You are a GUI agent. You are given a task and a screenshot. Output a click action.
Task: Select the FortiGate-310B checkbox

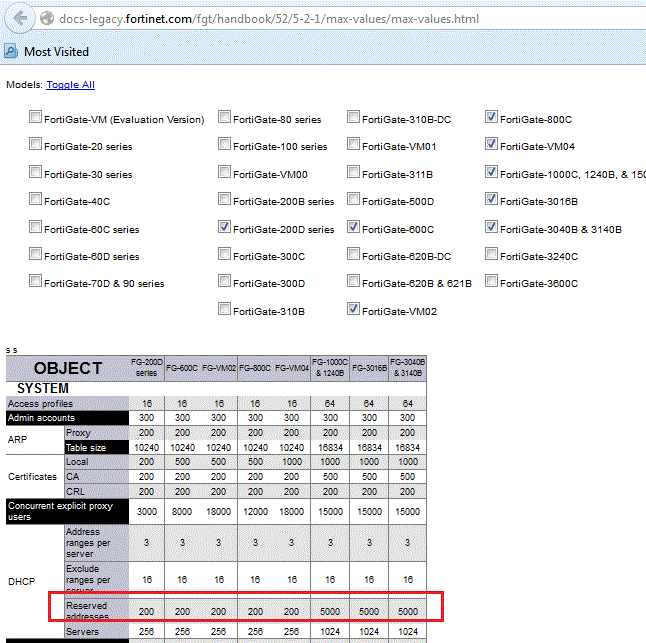tap(224, 309)
